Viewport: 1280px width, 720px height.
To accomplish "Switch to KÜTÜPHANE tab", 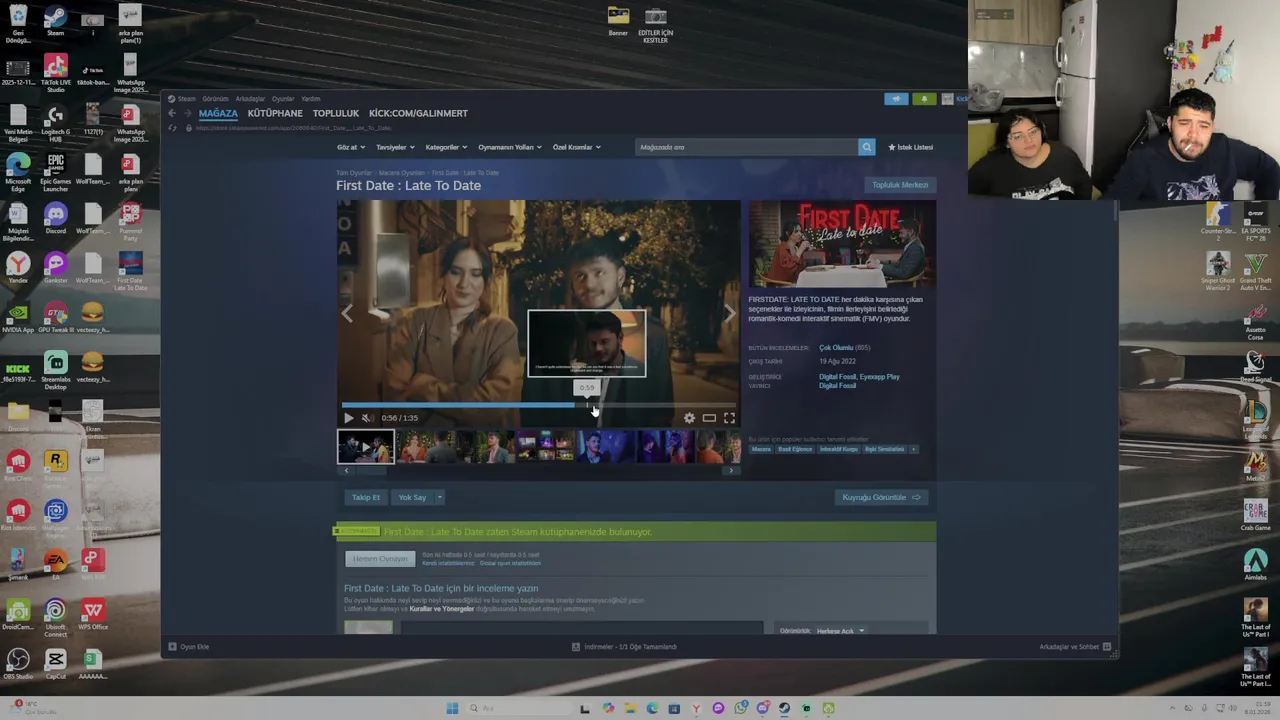I will pyautogui.click(x=275, y=113).
